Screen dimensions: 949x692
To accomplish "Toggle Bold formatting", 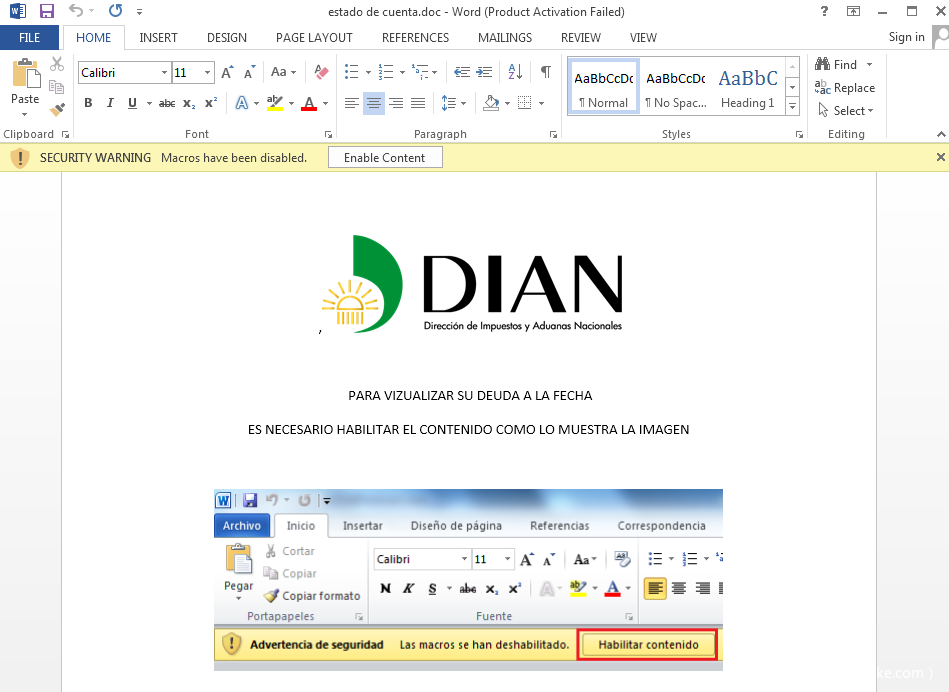I will [x=88, y=103].
